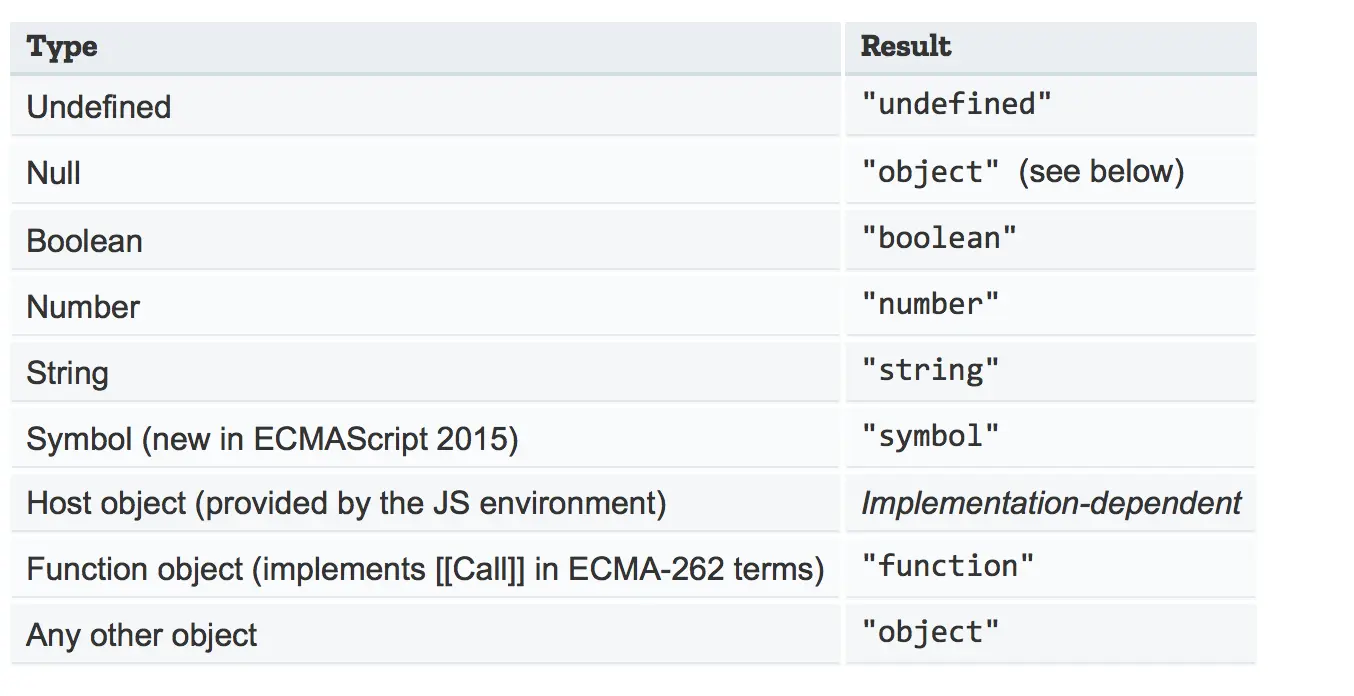This screenshot has height=696, width=1354.
Task: Click the italic Implementation-dependent result
Action: tap(1051, 503)
